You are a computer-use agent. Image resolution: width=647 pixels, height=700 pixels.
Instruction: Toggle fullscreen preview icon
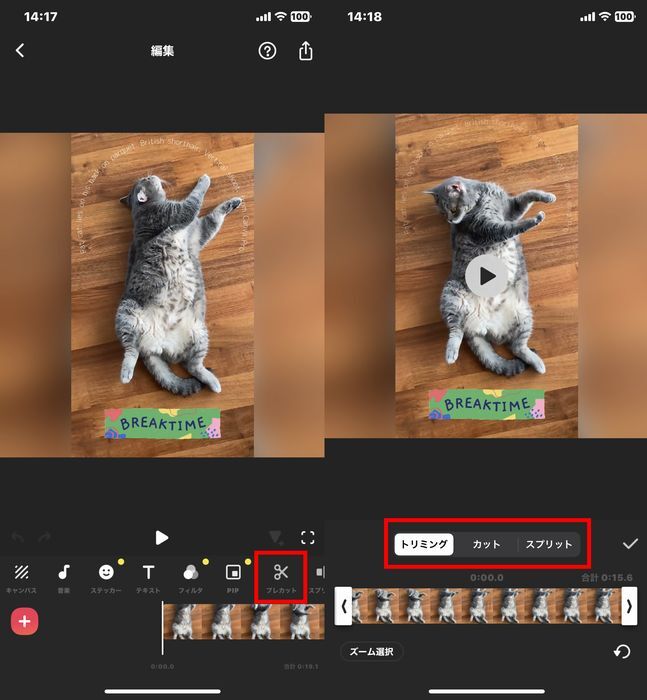pyautogui.click(x=308, y=538)
